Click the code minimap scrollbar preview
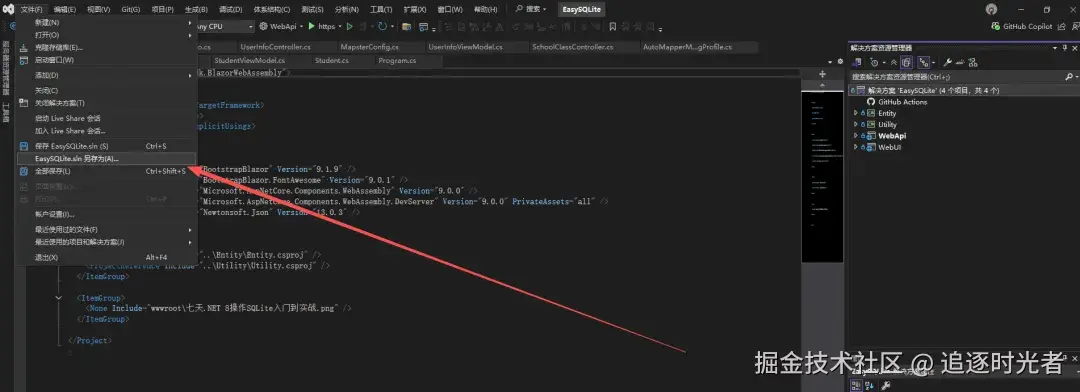Image resolution: width=1080 pixels, height=392 pixels. [x=822, y=176]
